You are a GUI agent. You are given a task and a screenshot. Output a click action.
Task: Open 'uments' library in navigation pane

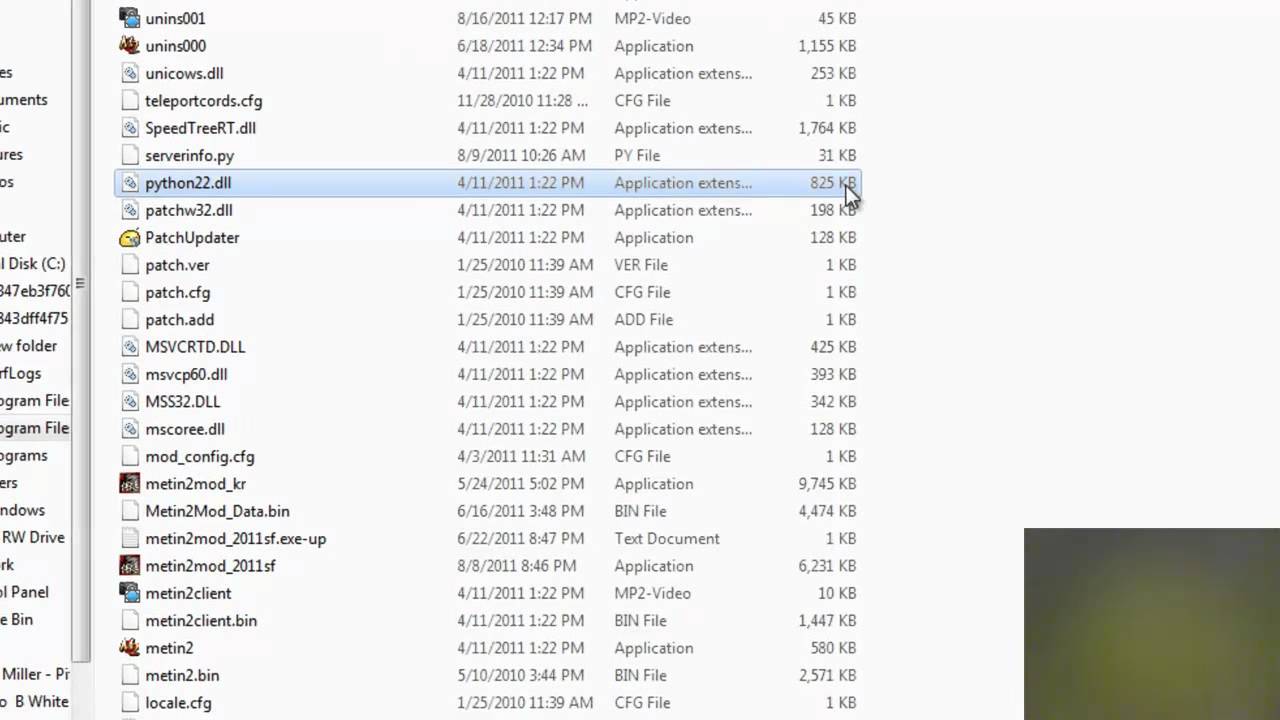[24, 100]
